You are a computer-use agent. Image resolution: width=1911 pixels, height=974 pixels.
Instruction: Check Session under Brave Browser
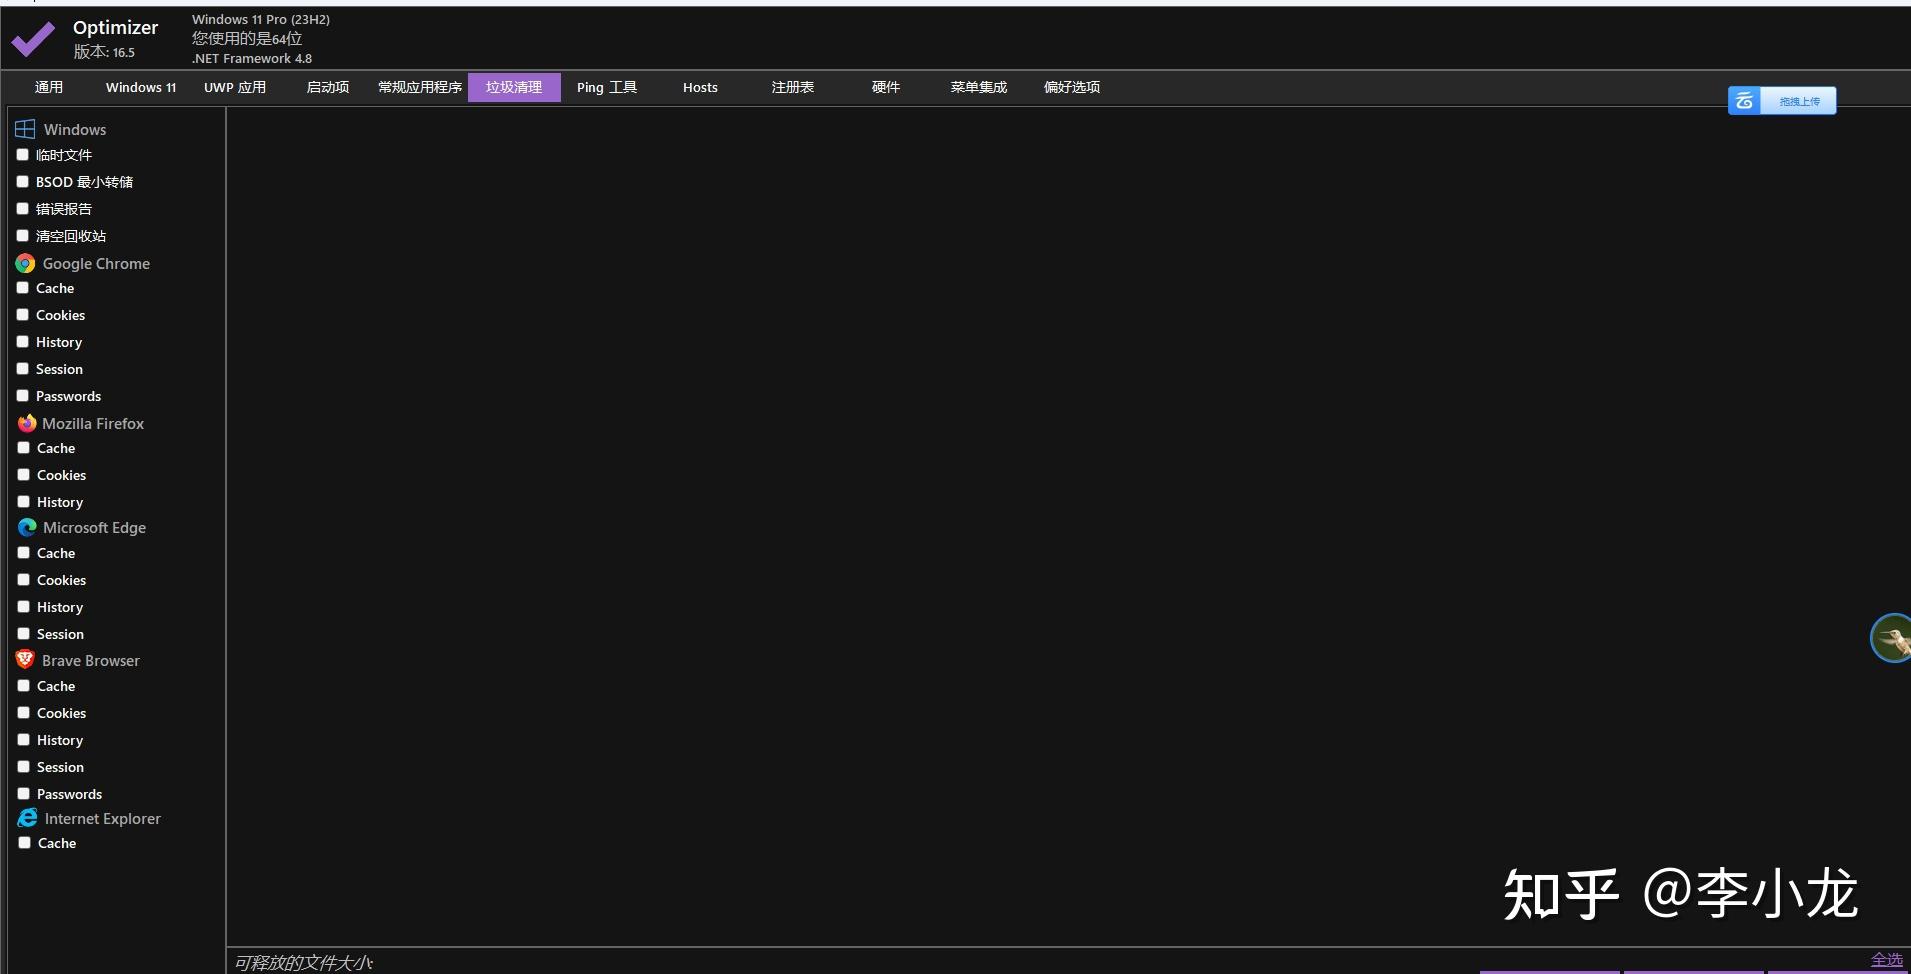coord(22,766)
